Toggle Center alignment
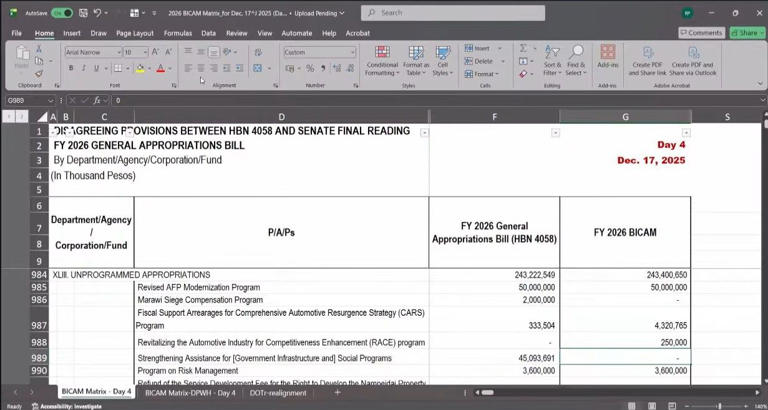 pyautogui.click(x=201, y=68)
